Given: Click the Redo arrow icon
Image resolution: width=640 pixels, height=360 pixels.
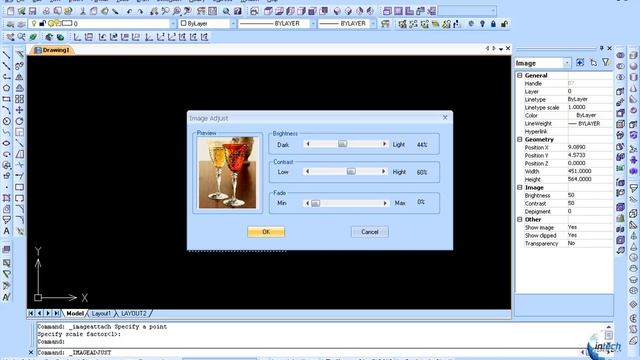Looking at the screenshot, I should click(140, 11).
